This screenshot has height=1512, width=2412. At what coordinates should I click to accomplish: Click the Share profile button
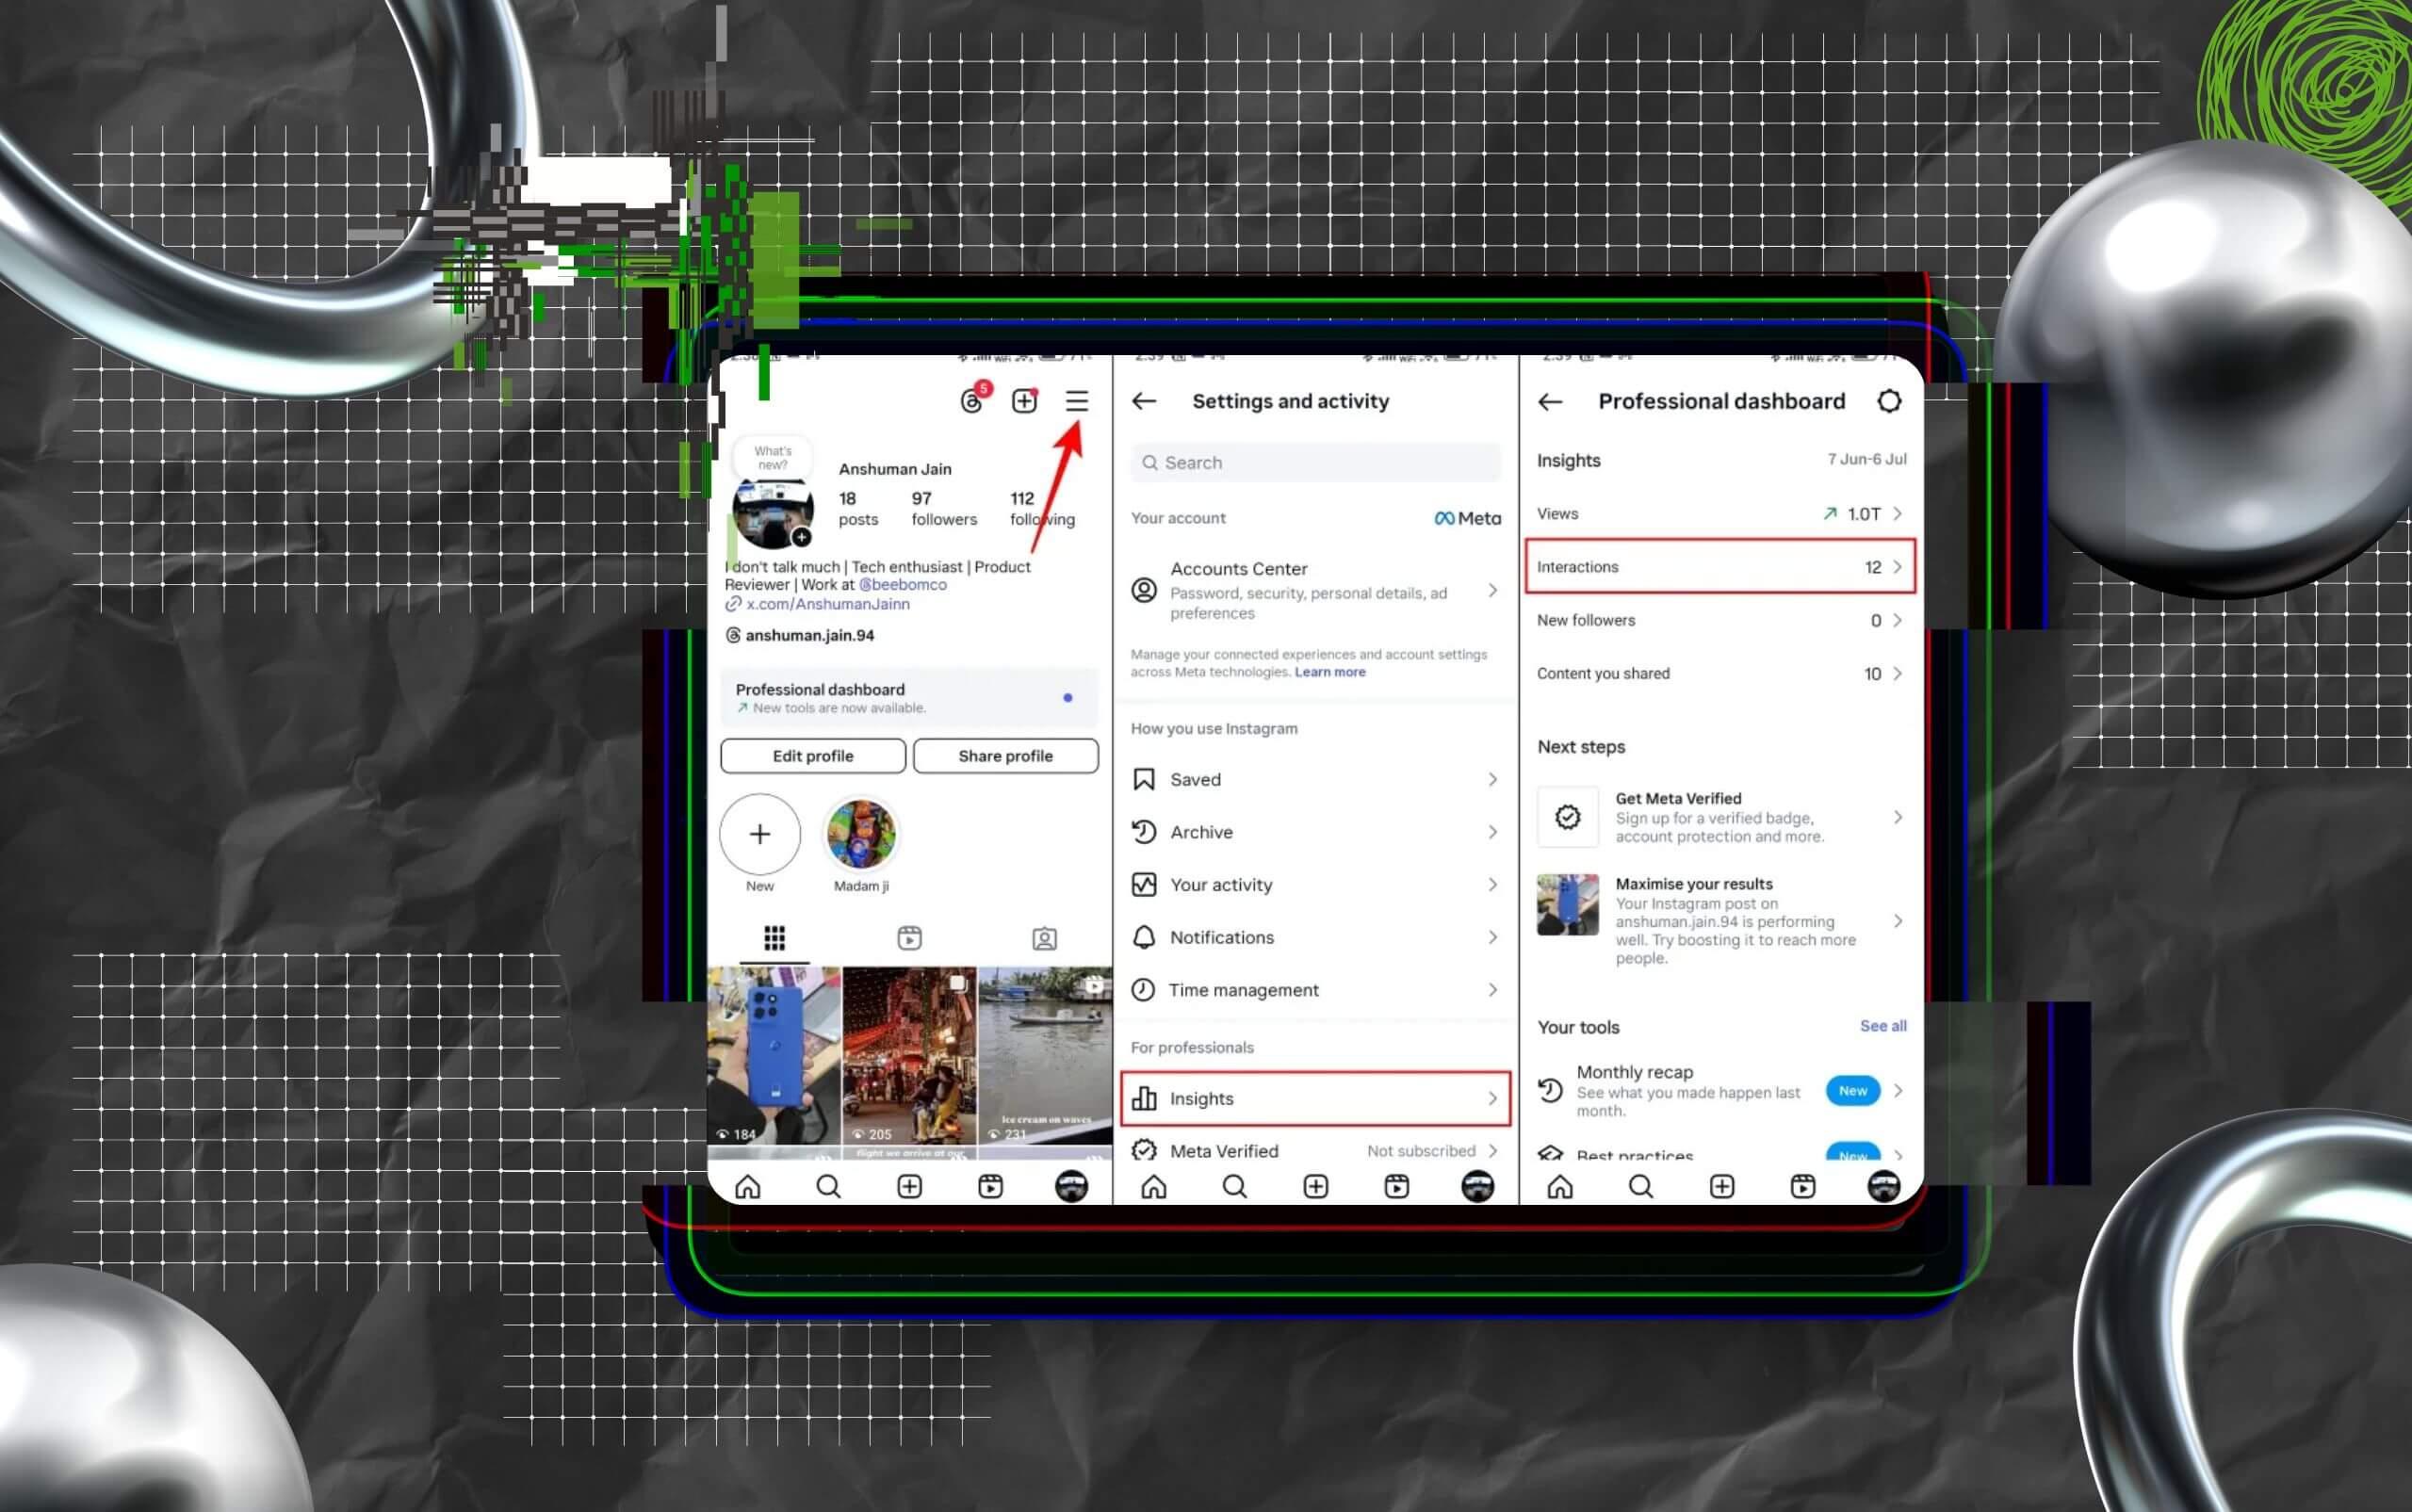click(x=1005, y=756)
